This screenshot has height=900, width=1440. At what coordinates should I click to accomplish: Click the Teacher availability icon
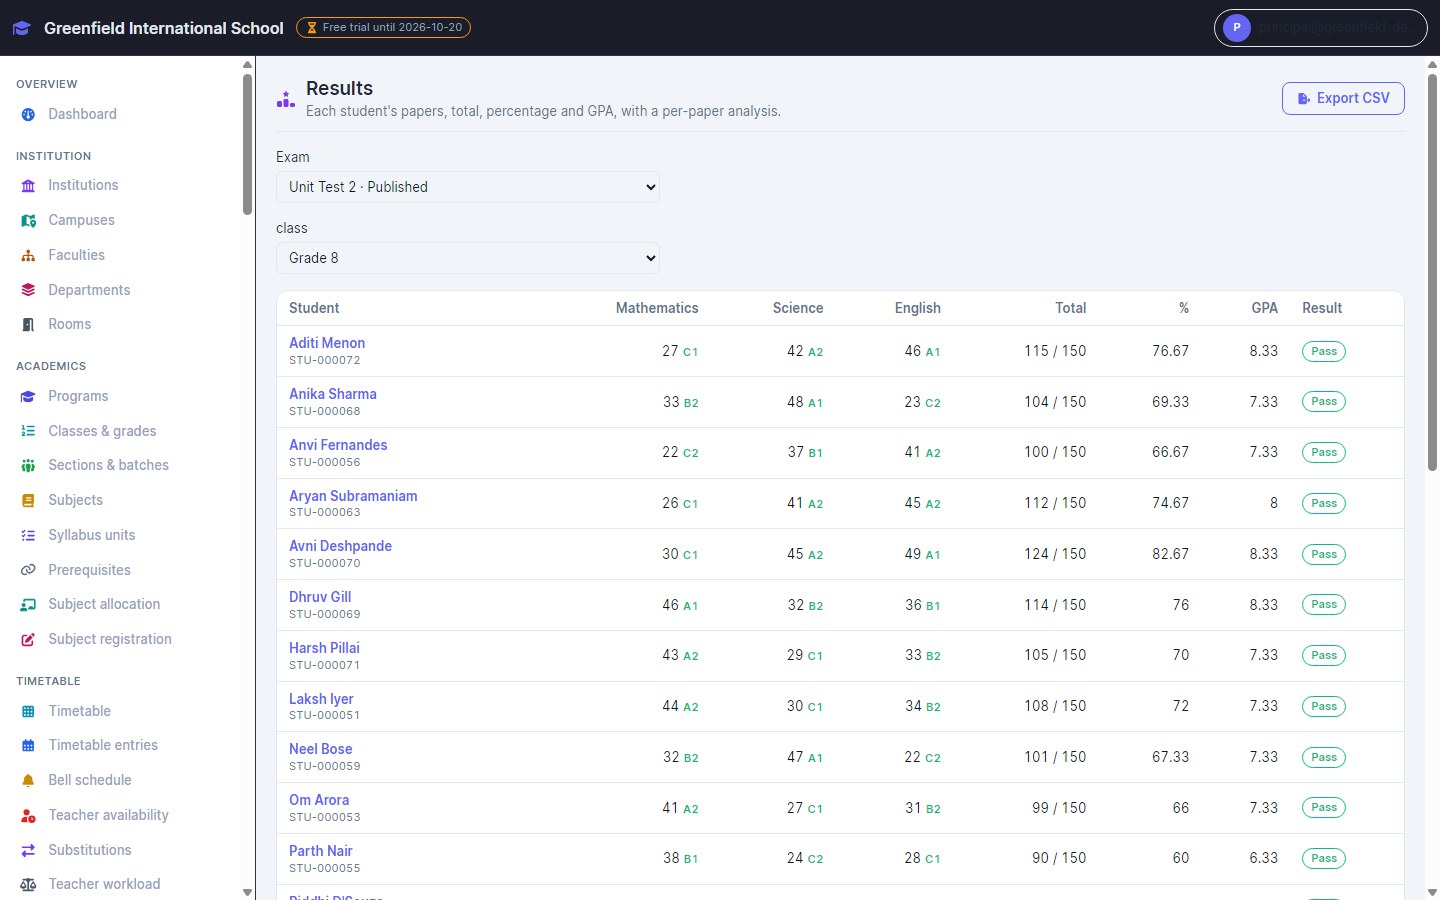[28, 816]
